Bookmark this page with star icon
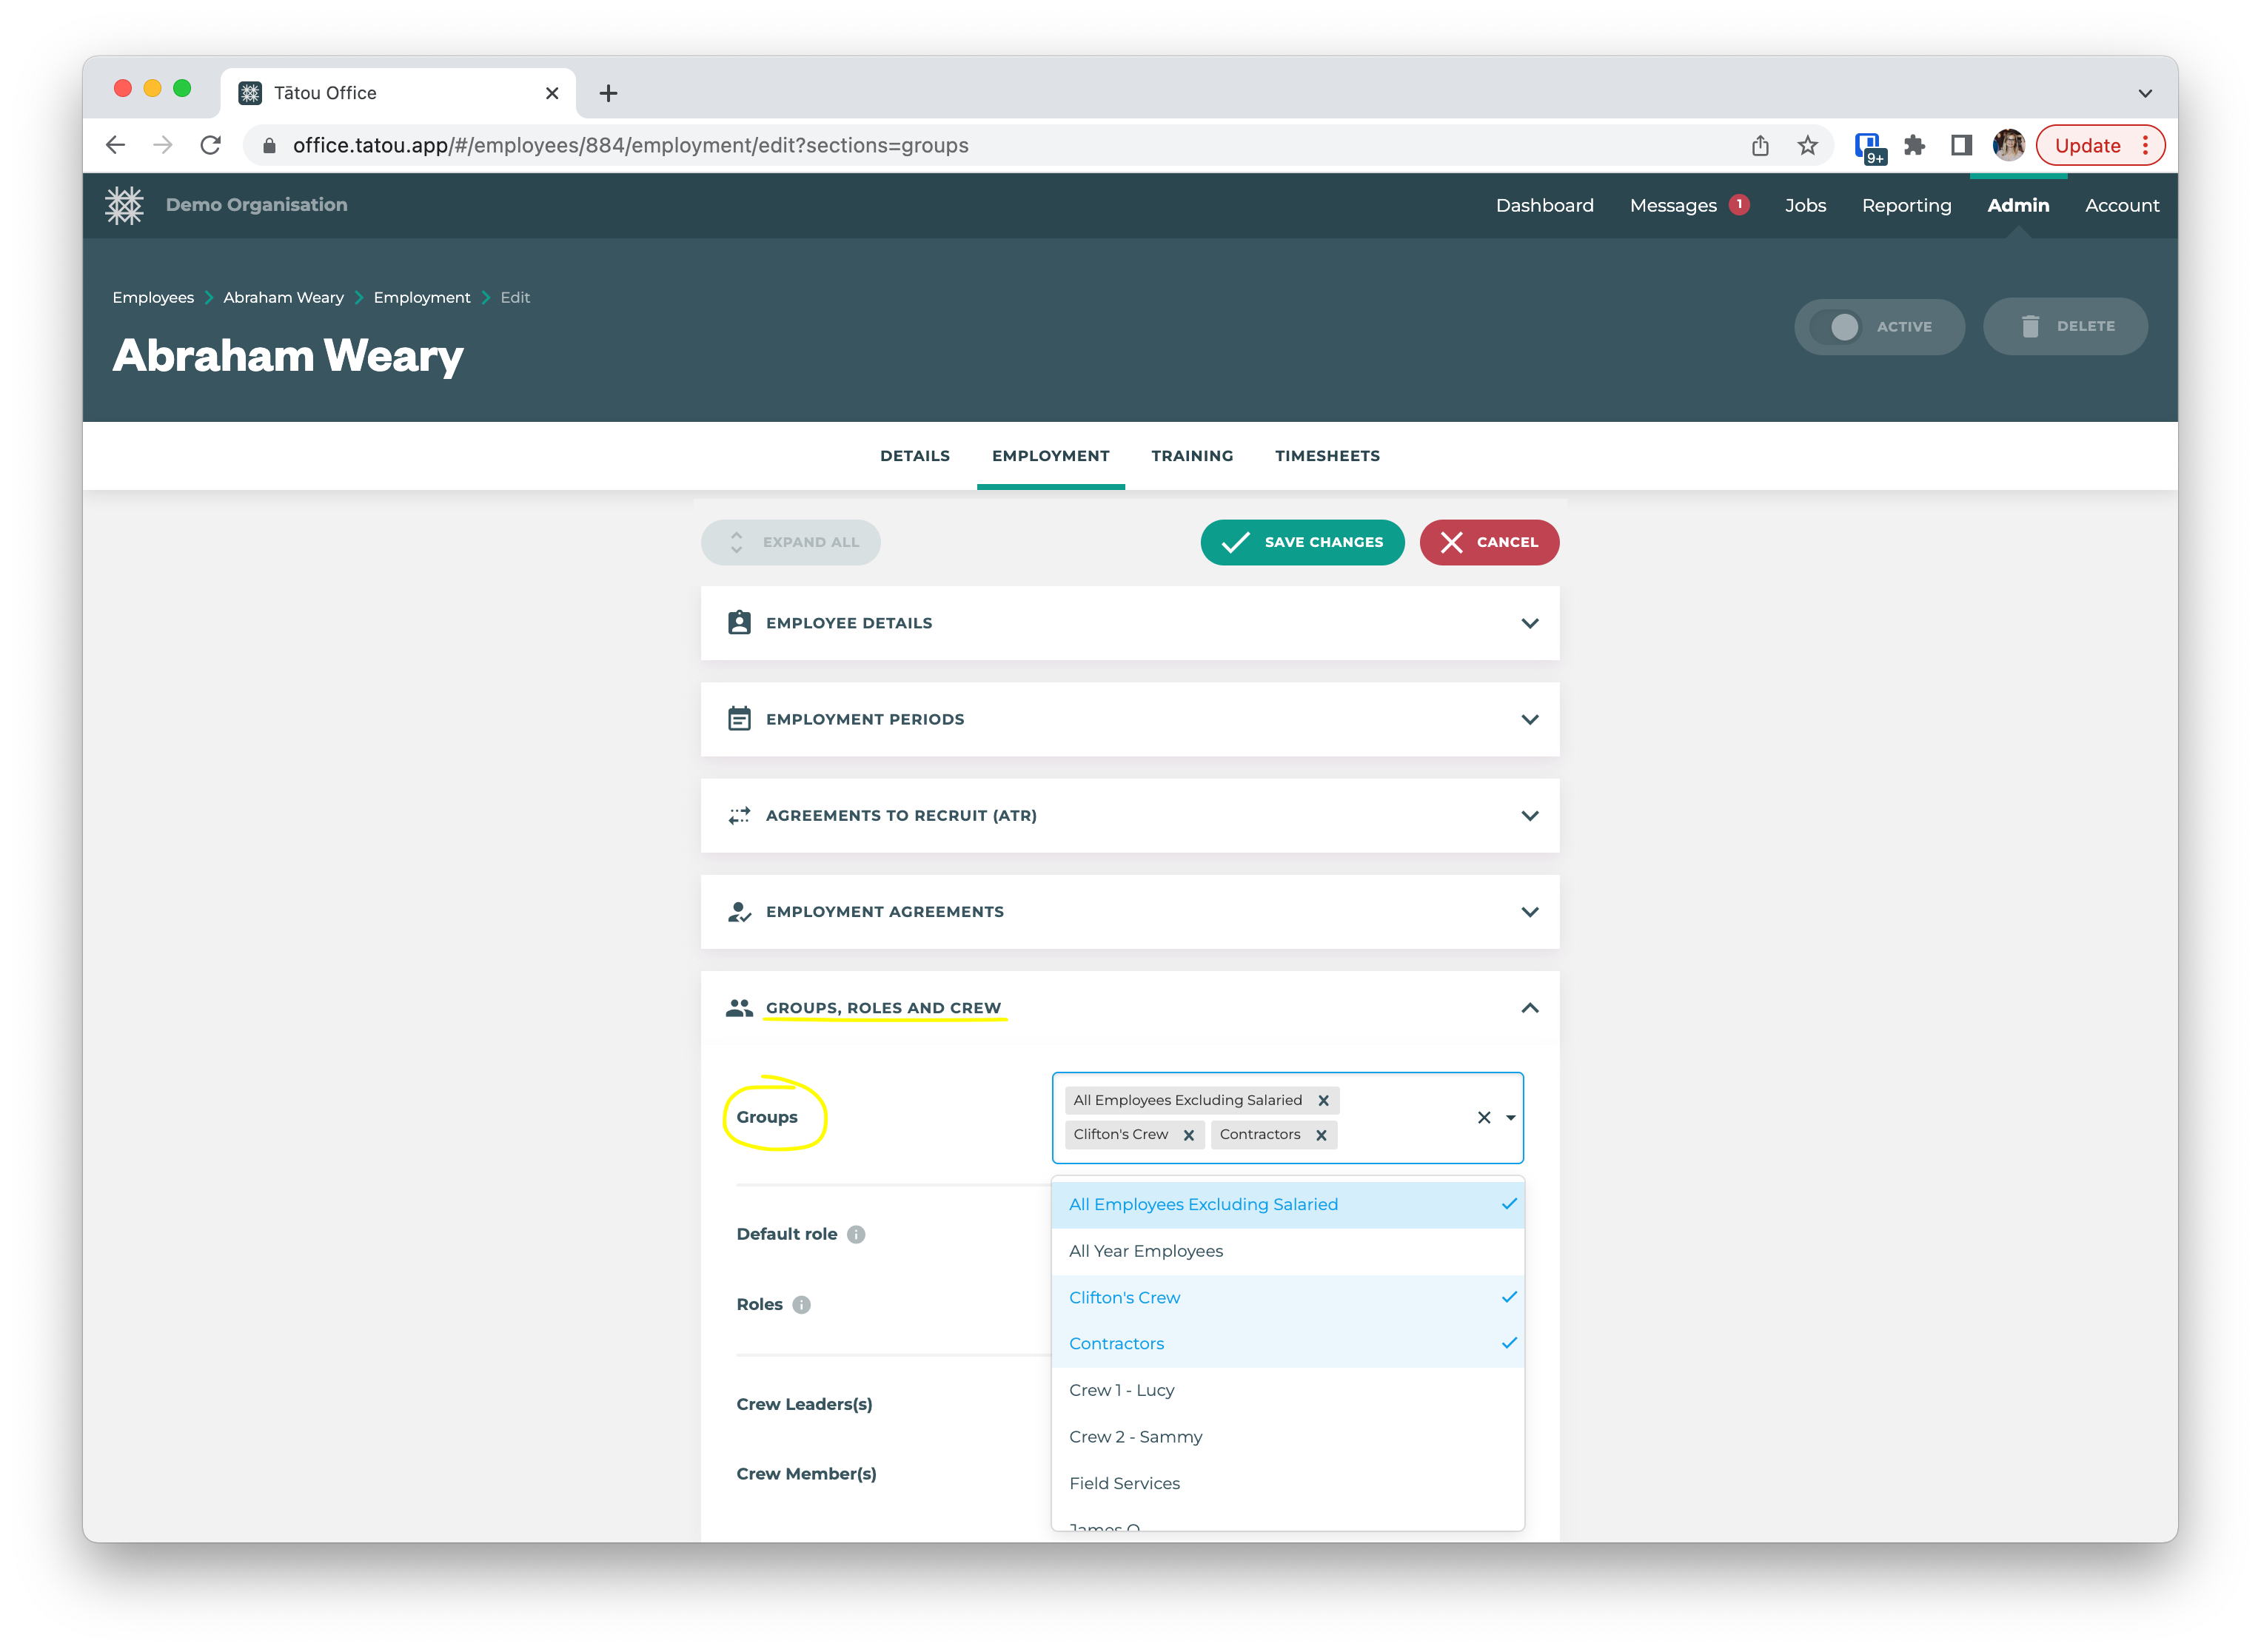 coord(1807,146)
